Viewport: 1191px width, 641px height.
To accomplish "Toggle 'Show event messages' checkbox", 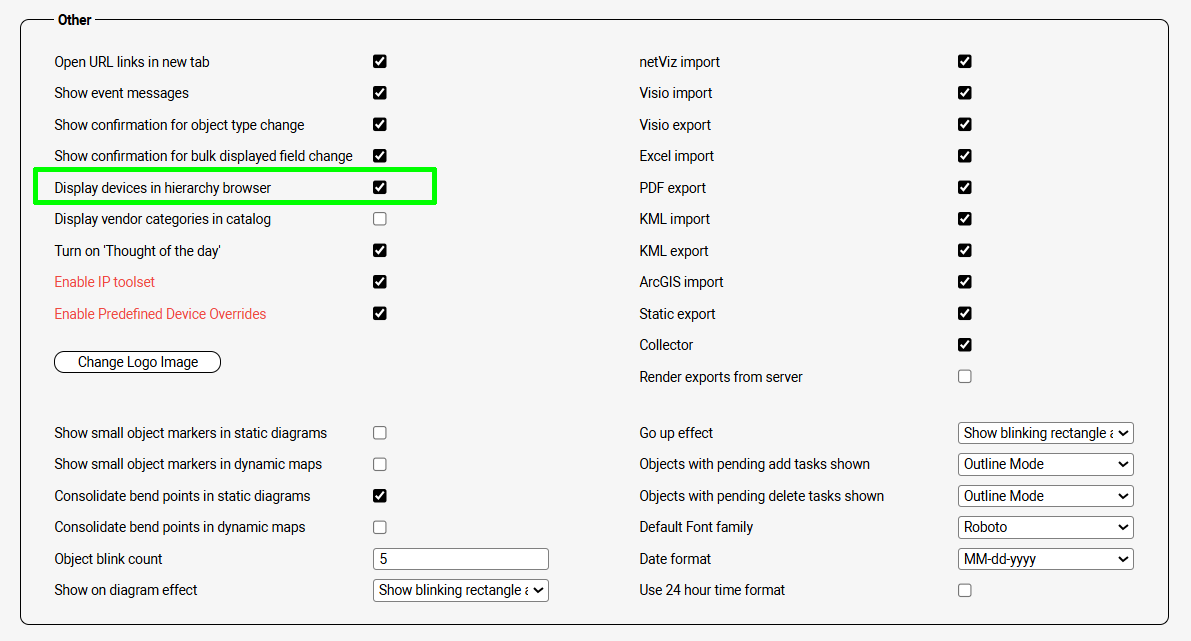I will [380, 93].
